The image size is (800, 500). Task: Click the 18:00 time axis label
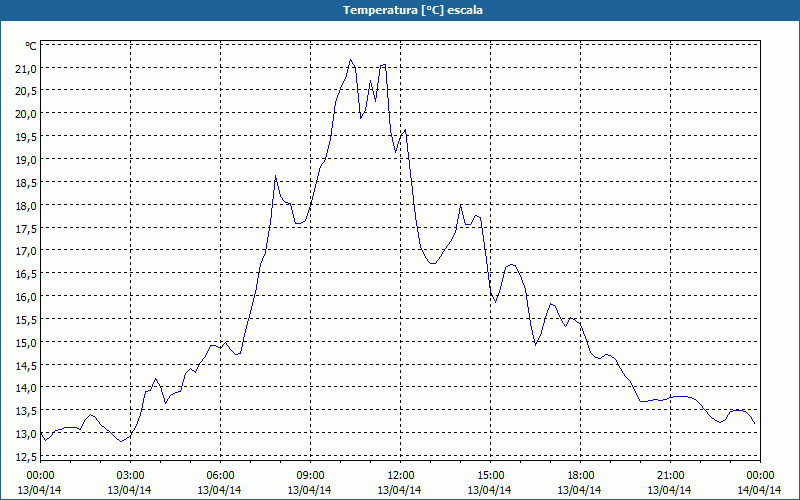pos(581,476)
